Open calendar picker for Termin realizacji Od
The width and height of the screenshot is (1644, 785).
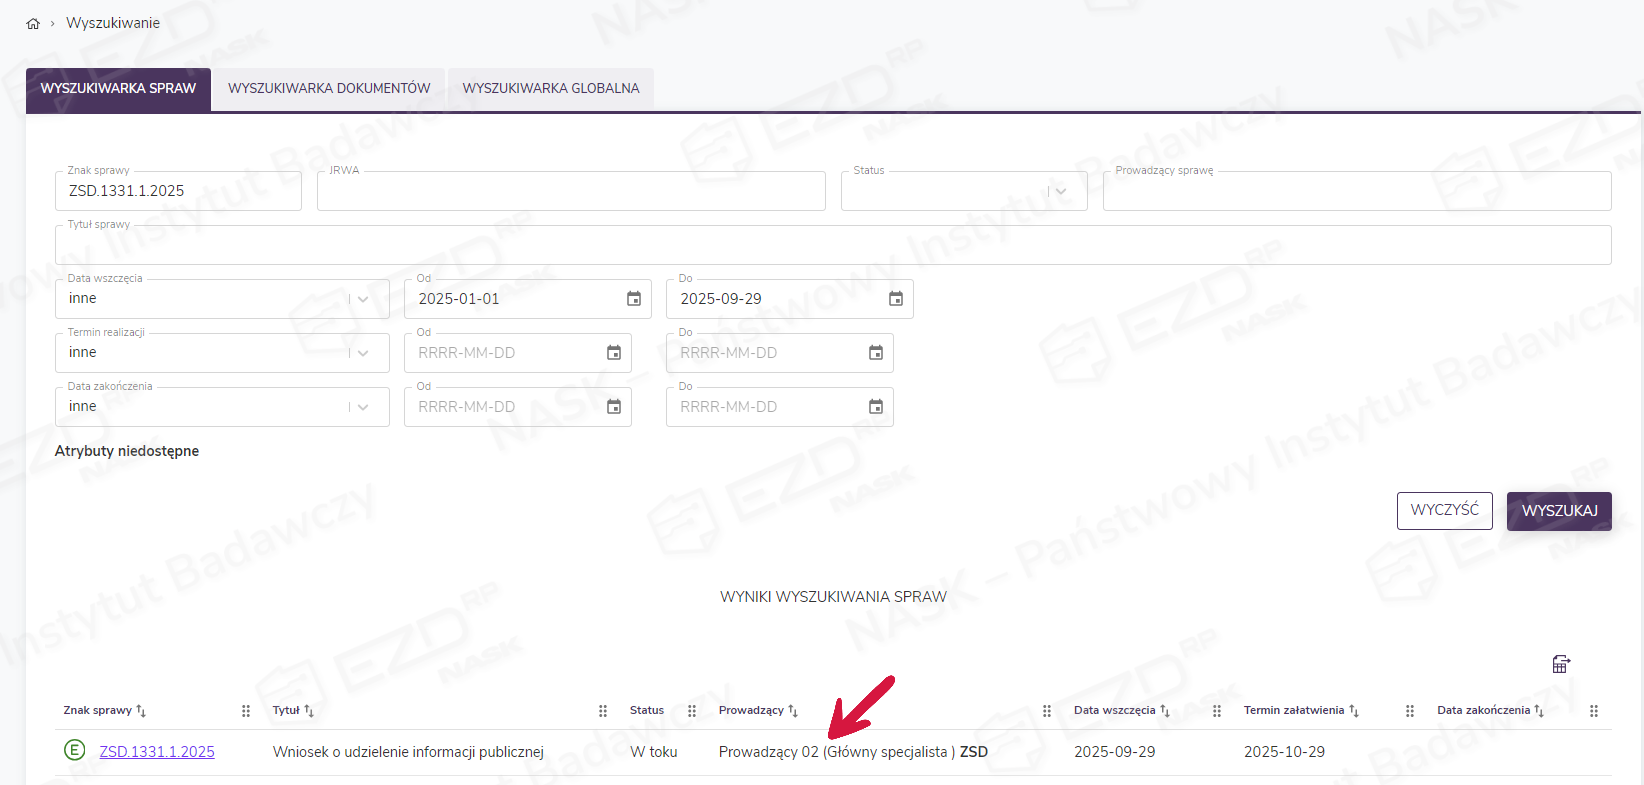(x=613, y=353)
